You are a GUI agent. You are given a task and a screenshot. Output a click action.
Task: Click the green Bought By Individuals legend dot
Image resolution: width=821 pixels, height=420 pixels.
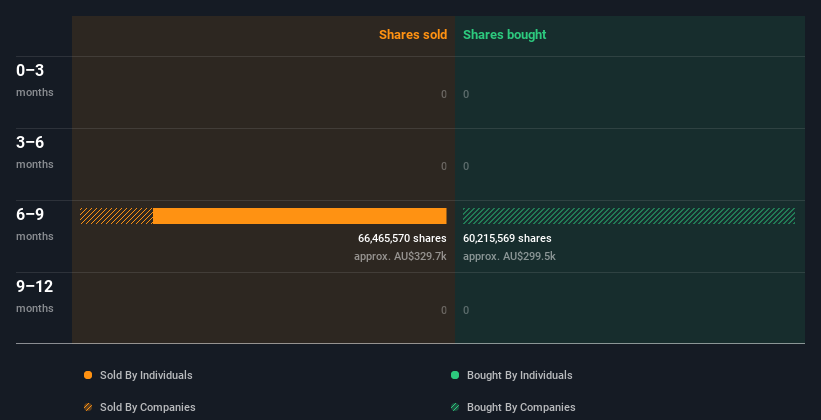pos(455,375)
